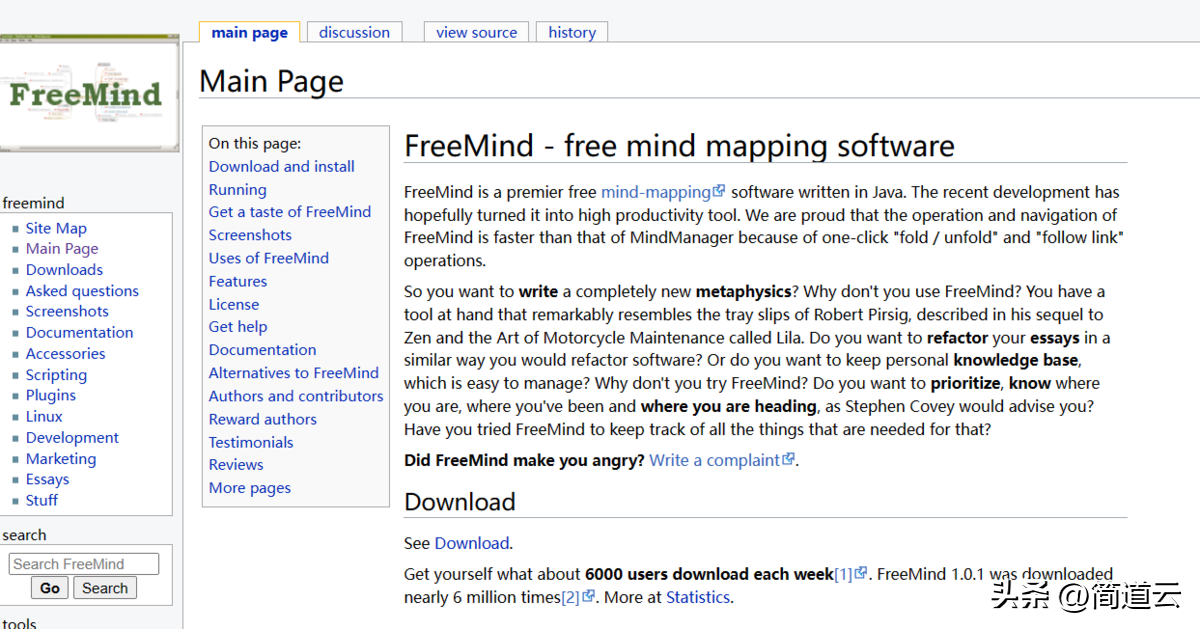This screenshot has height=629, width=1200.
Task: Open Asked questions sidebar link
Action: tap(82, 291)
